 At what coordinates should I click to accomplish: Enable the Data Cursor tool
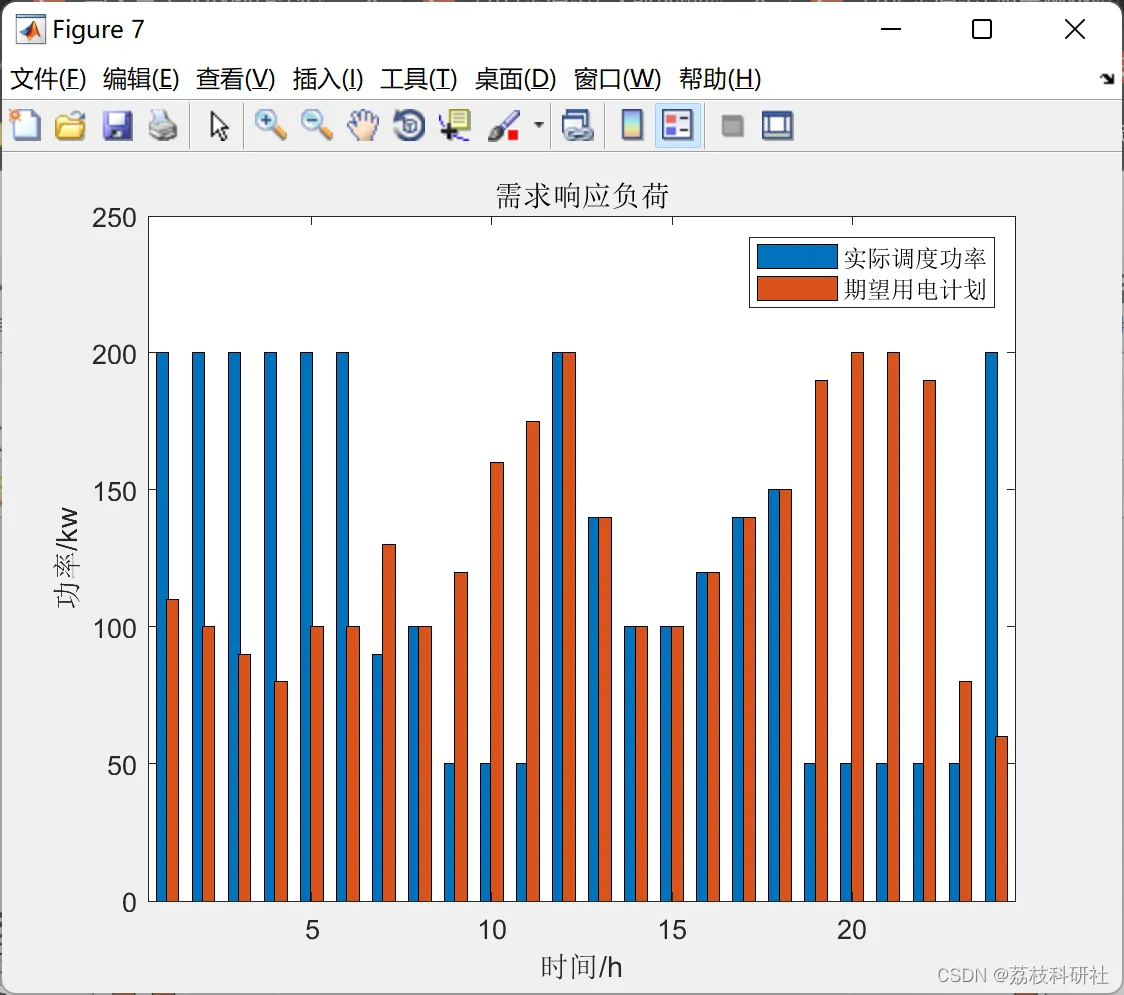[x=455, y=125]
